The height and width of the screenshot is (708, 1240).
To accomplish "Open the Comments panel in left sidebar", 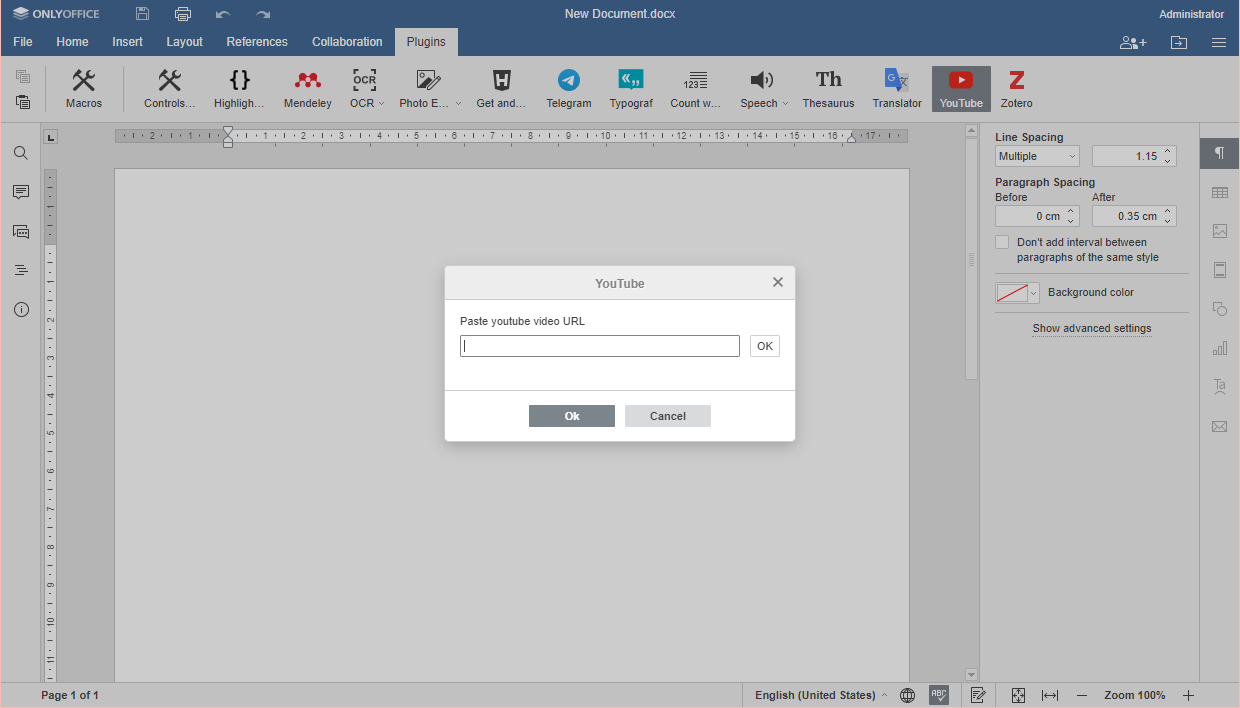I will pyautogui.click(x=21, y=192).
